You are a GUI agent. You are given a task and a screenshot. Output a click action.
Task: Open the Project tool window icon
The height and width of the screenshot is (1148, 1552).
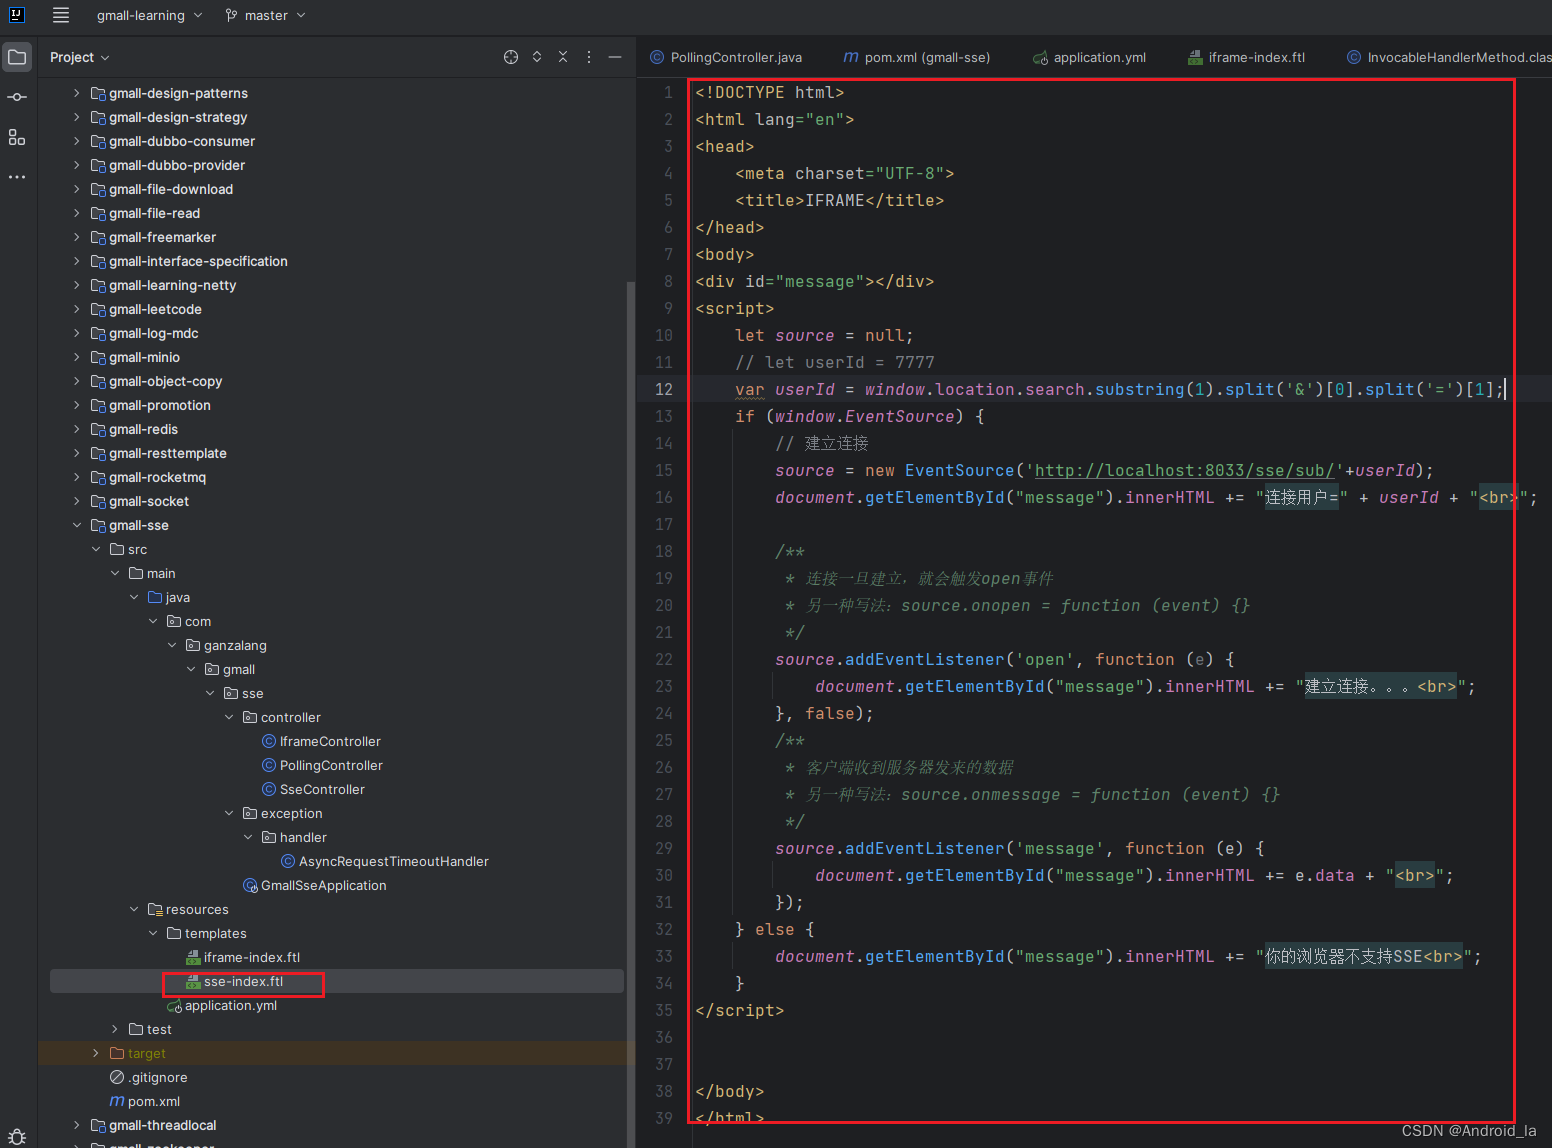pos(17,57)
